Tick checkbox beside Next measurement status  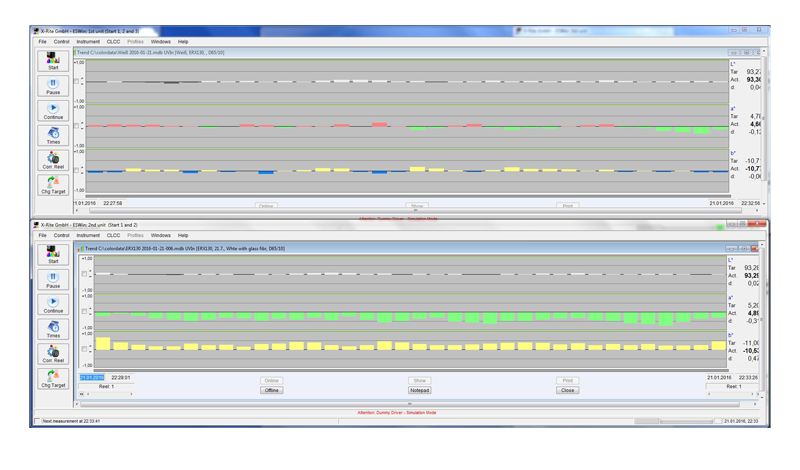tap(37, 421)
